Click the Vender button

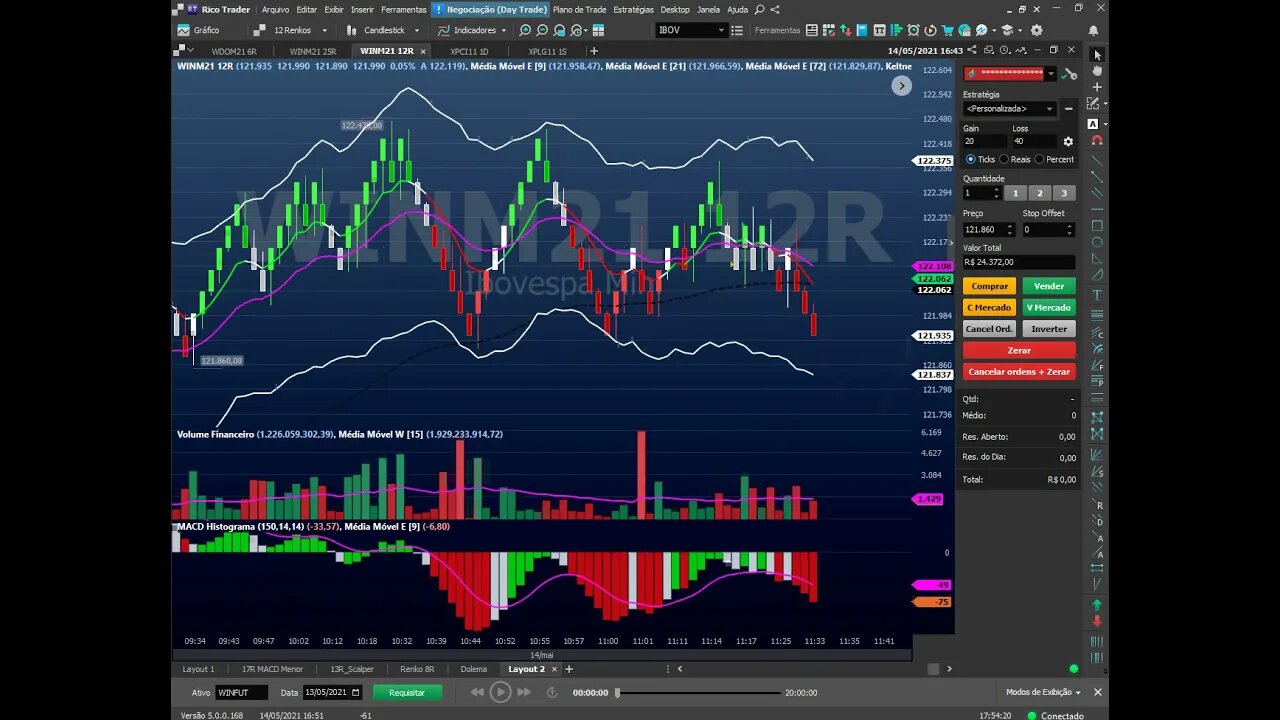coord(1049,286)
